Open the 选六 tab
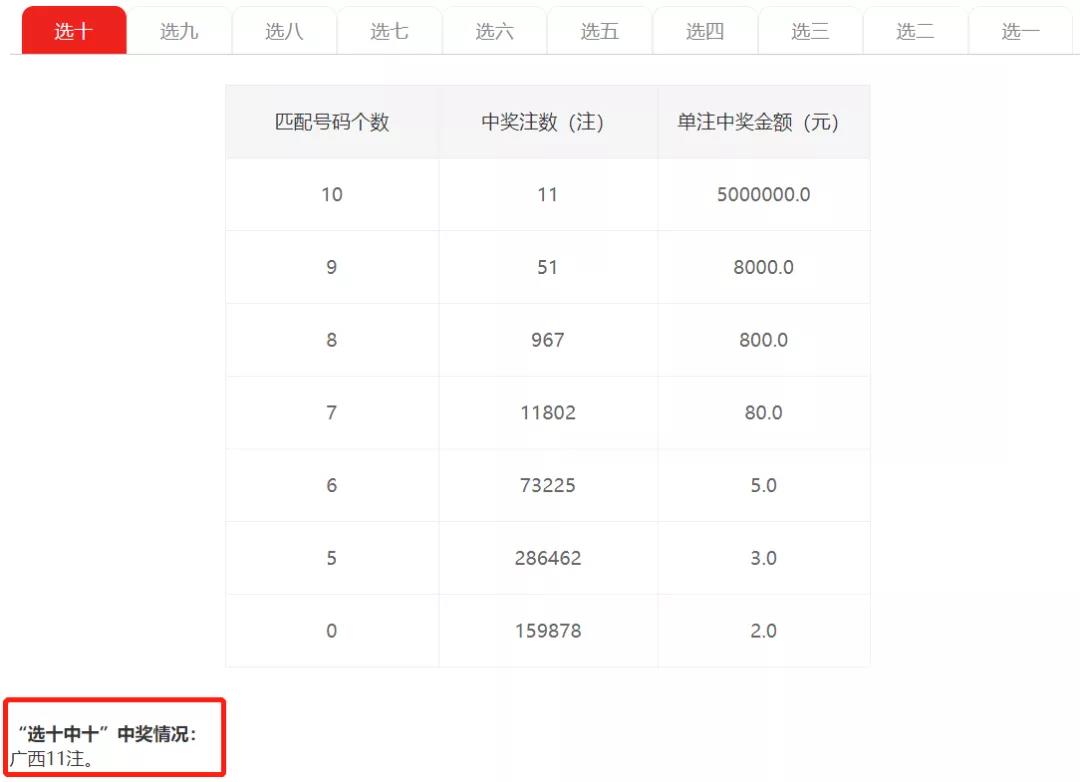 (495, 30)
